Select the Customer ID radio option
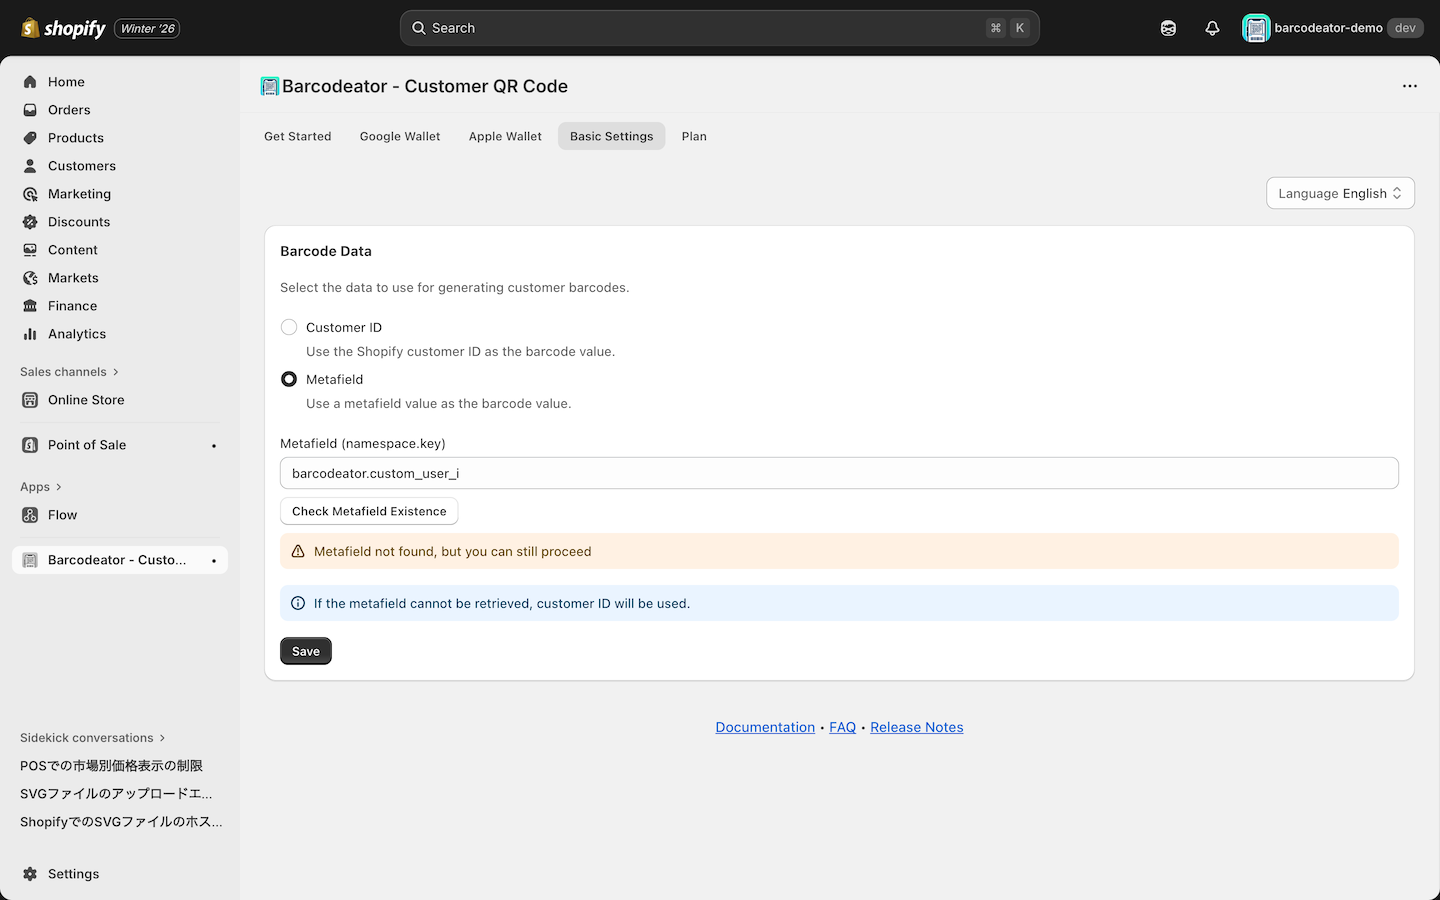The image size is (1440, 900). click(x=289, y=327)
